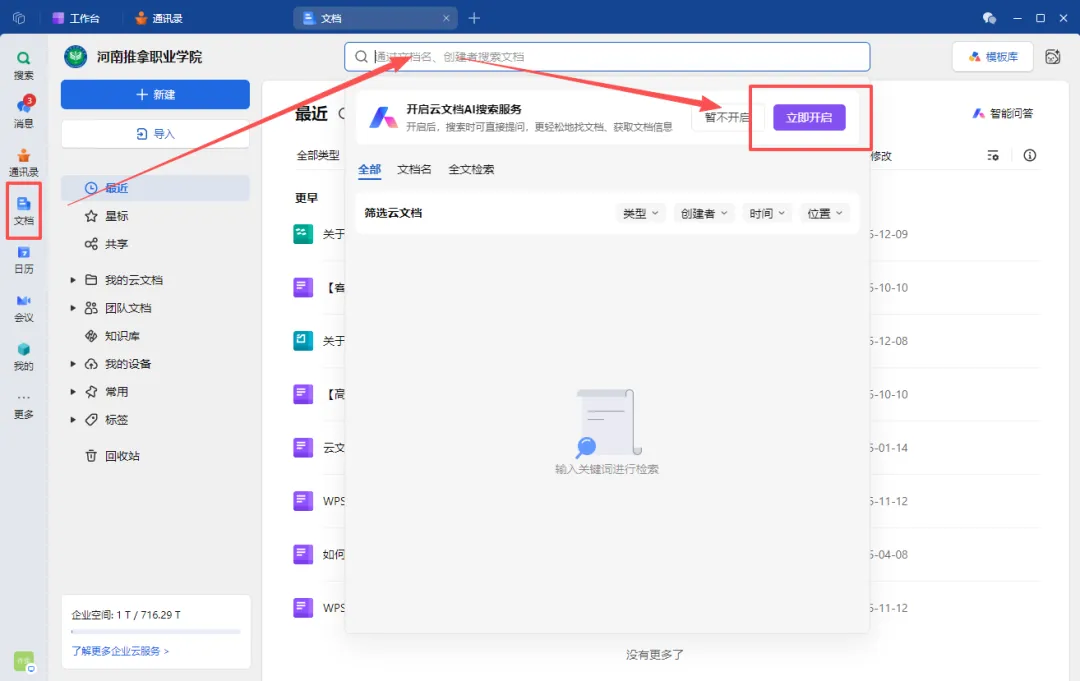Switch to 文档名 search tab
1080x681 pixels.
(x=414, y=169)
